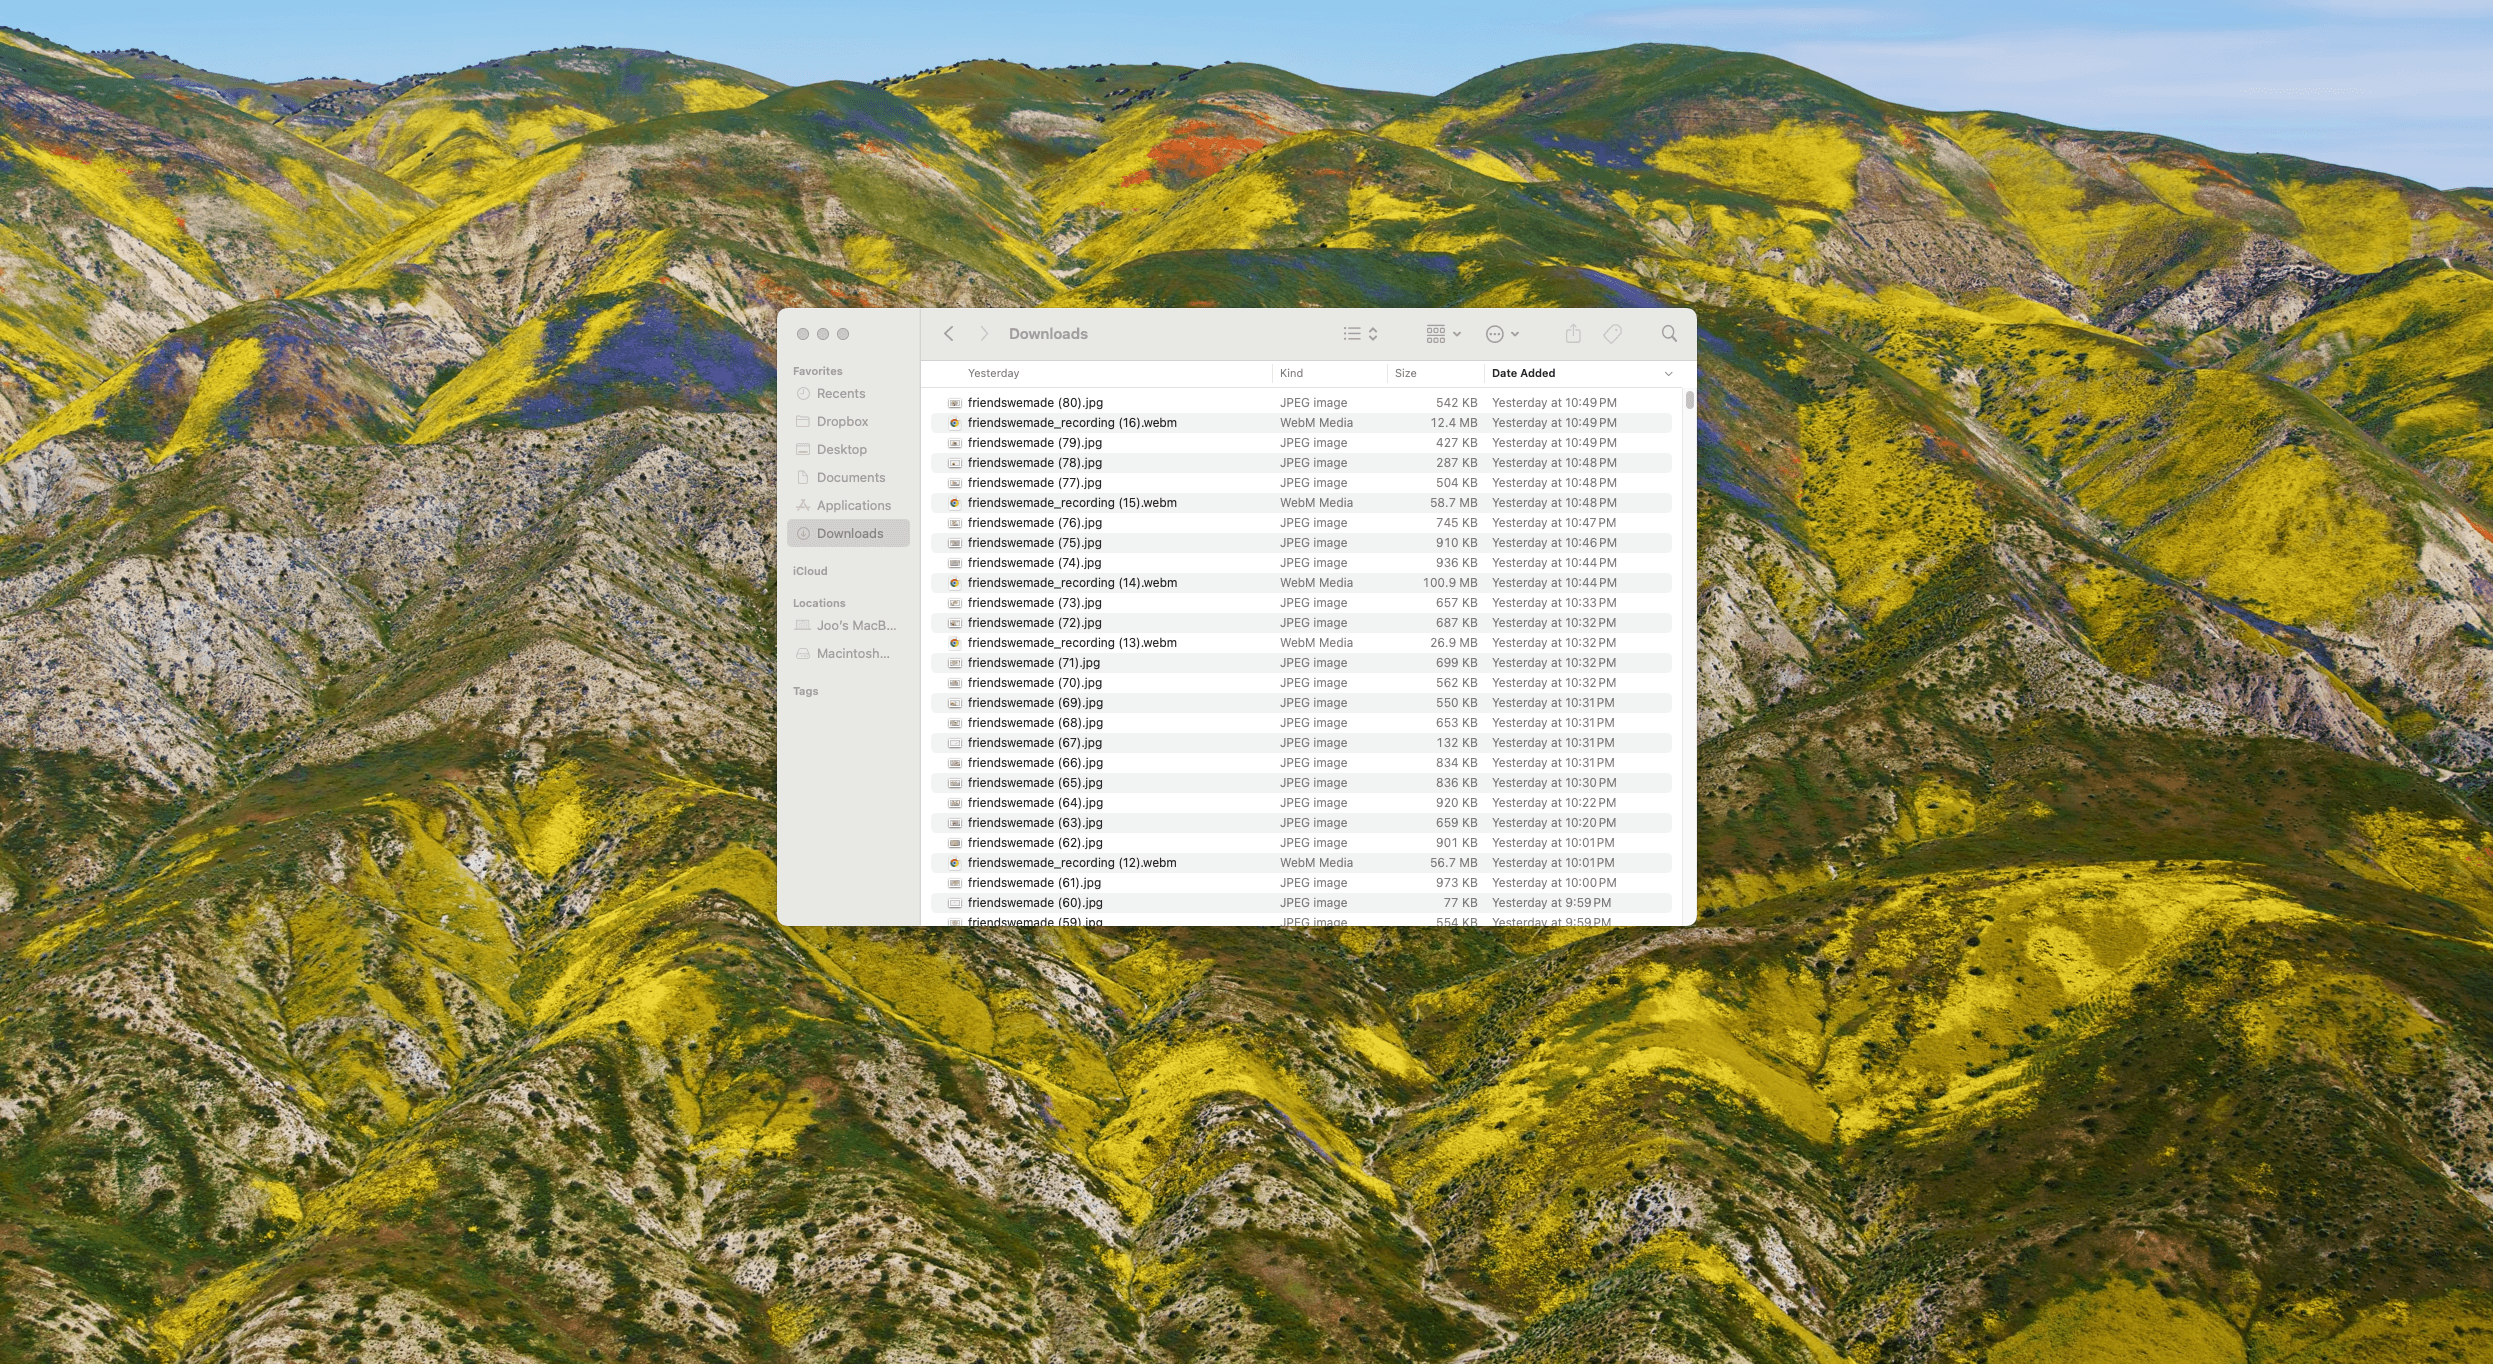The image size is (2493, 1364).
Task: Select file friendswemade (80).jpg
Action: pos(1035,403)
